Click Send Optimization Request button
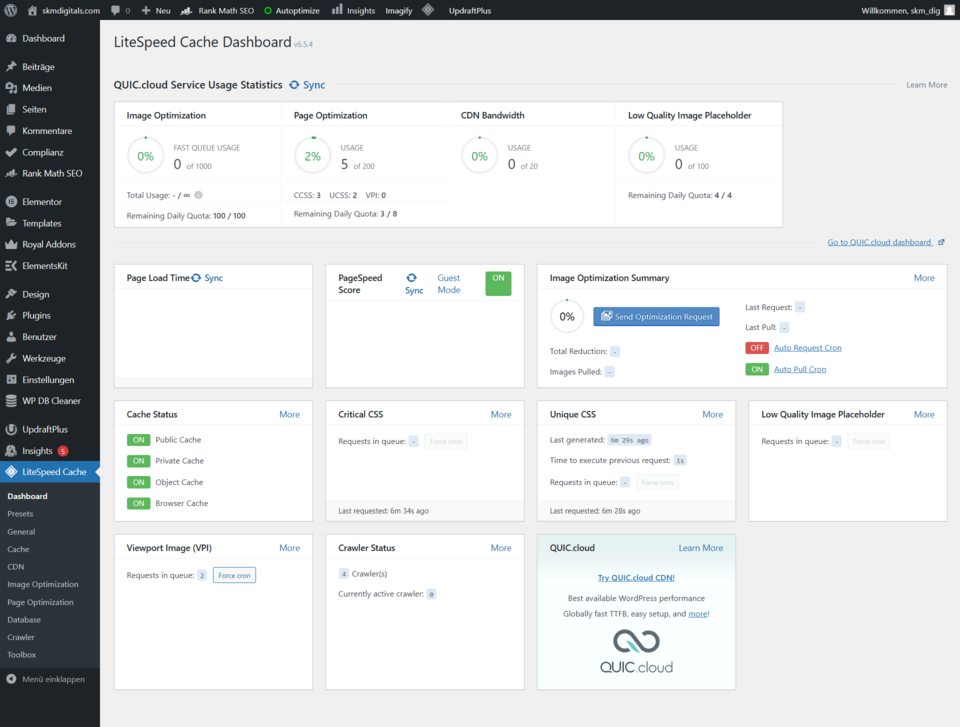The image size is (960, 727). pos(656,316)
